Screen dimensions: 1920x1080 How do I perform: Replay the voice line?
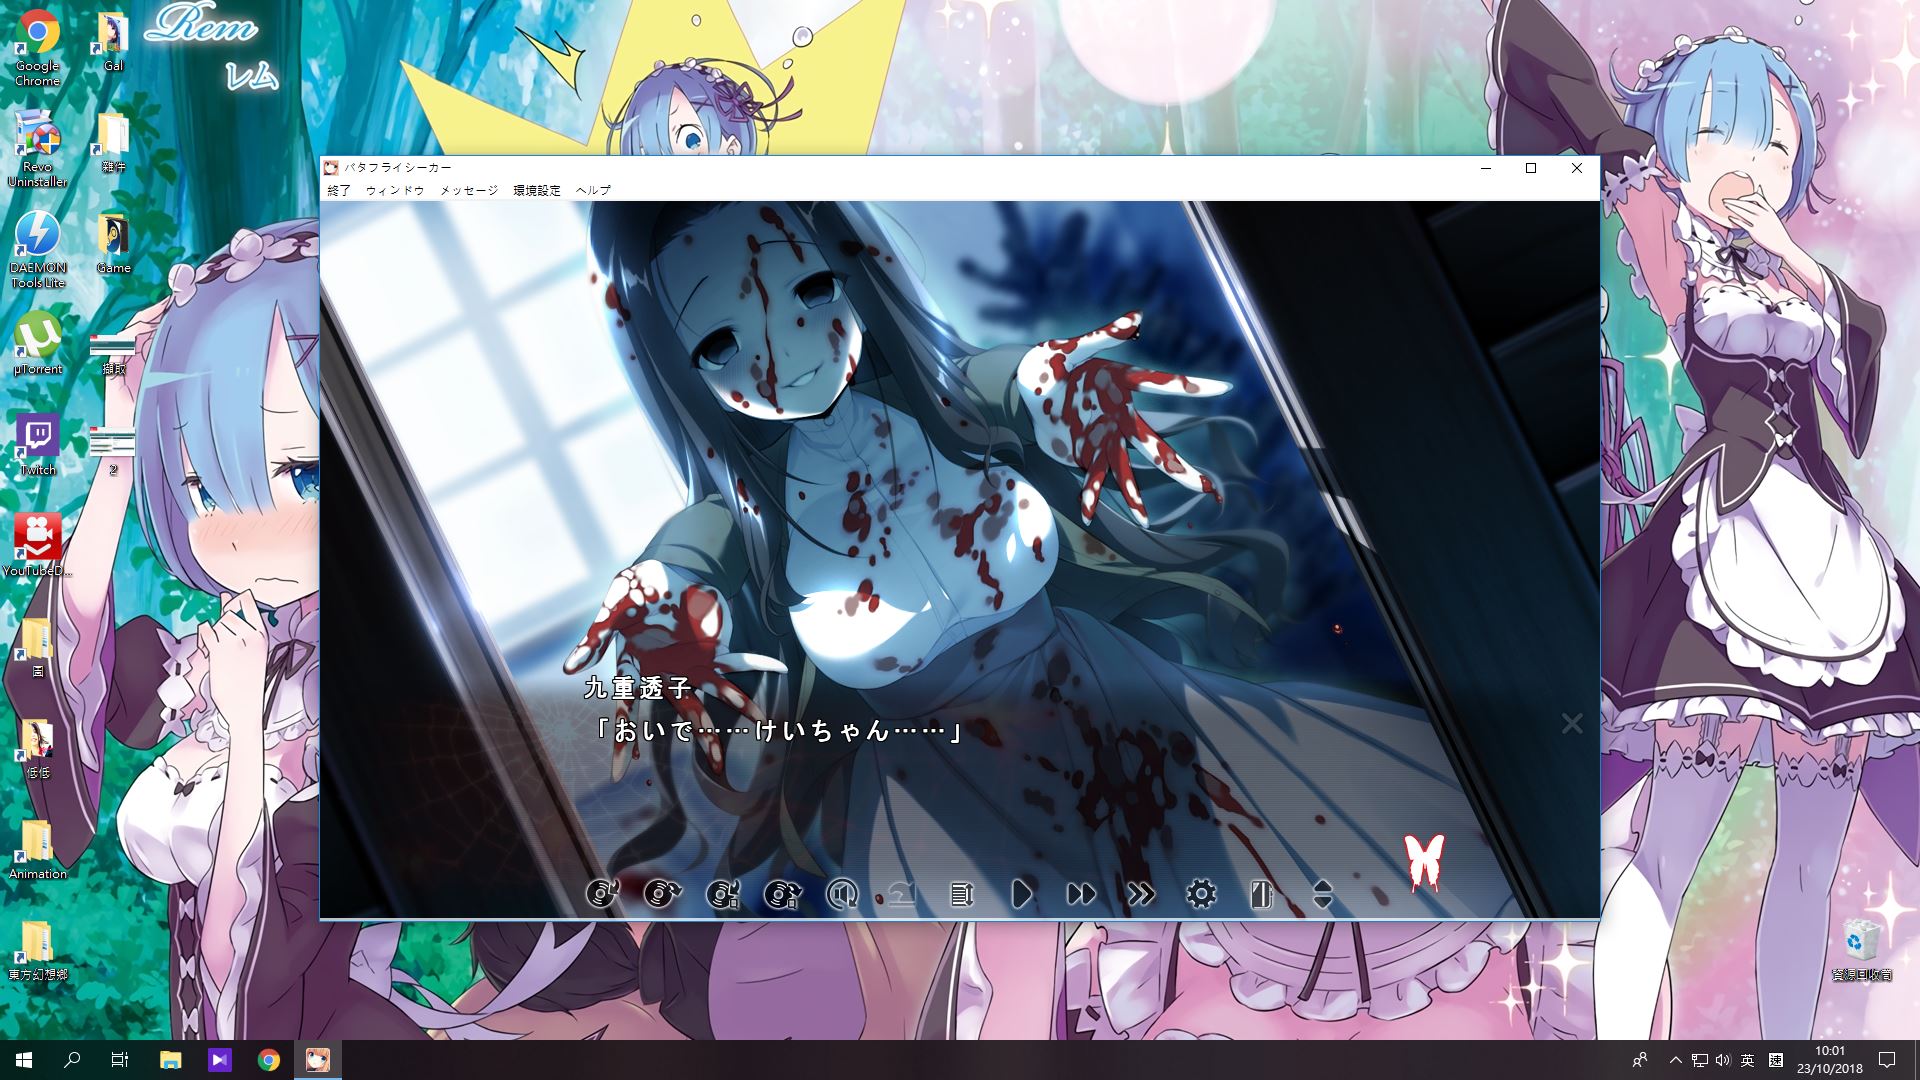tap(842, 893)
